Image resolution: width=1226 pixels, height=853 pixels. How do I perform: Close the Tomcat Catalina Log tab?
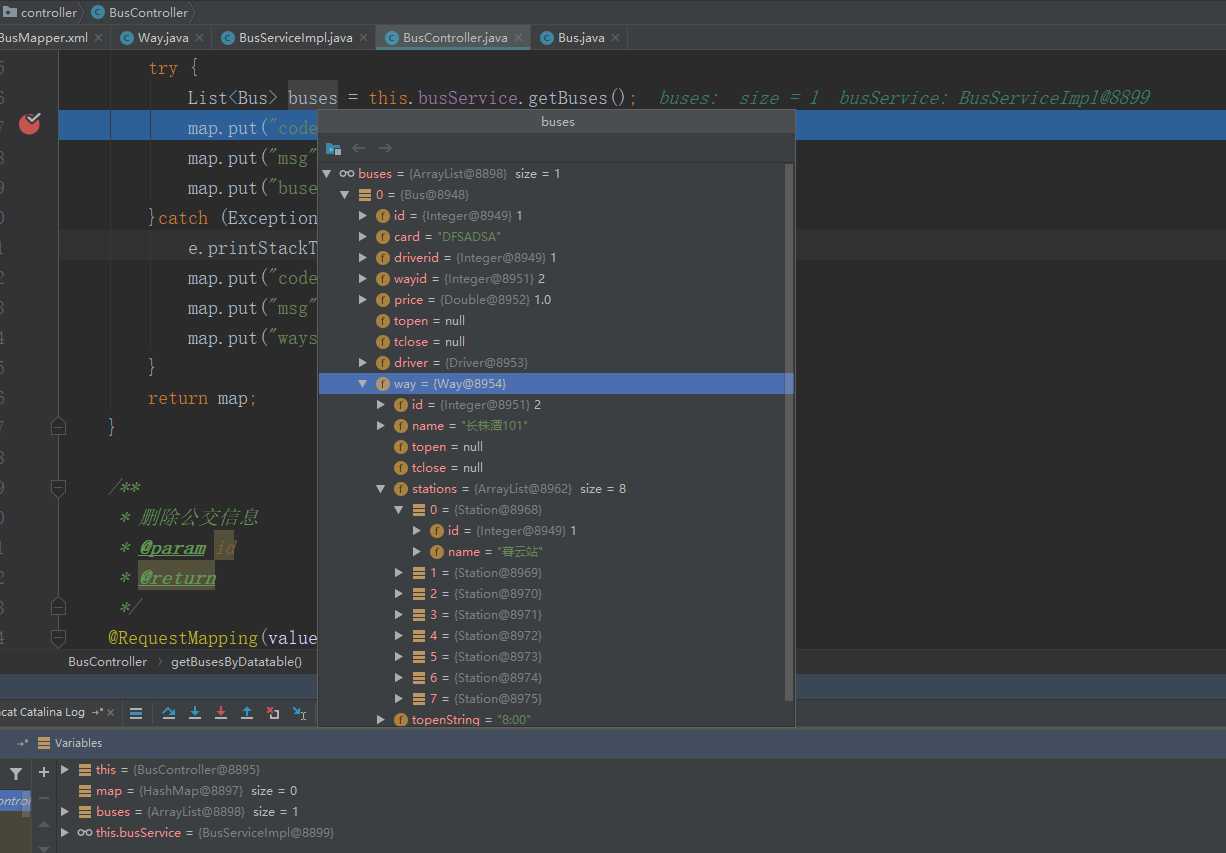click(x=110, y=713)
